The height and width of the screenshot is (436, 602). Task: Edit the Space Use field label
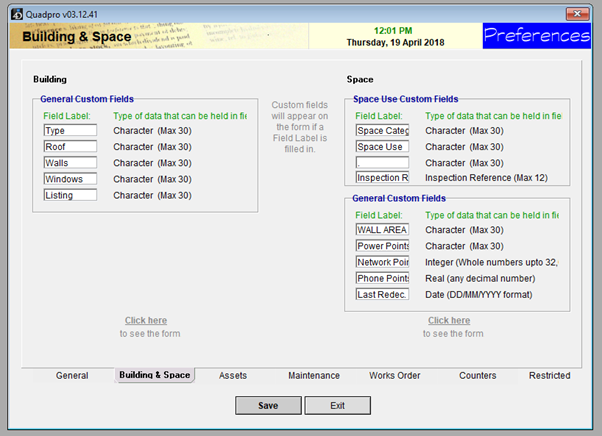click(382, 146)
